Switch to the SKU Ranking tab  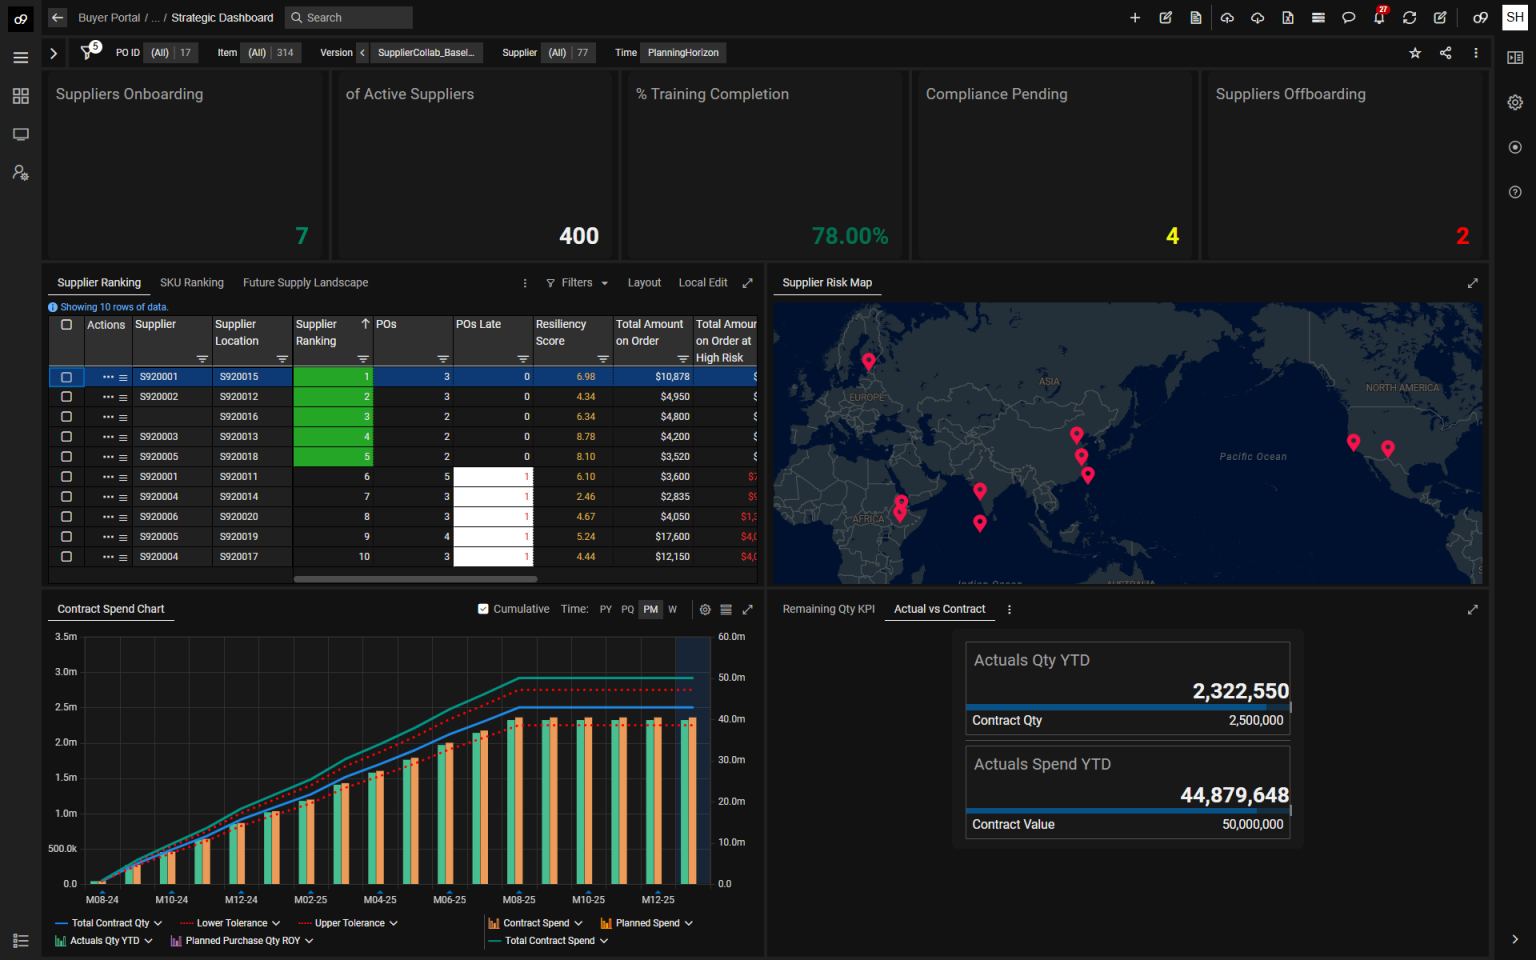(192, 282)
